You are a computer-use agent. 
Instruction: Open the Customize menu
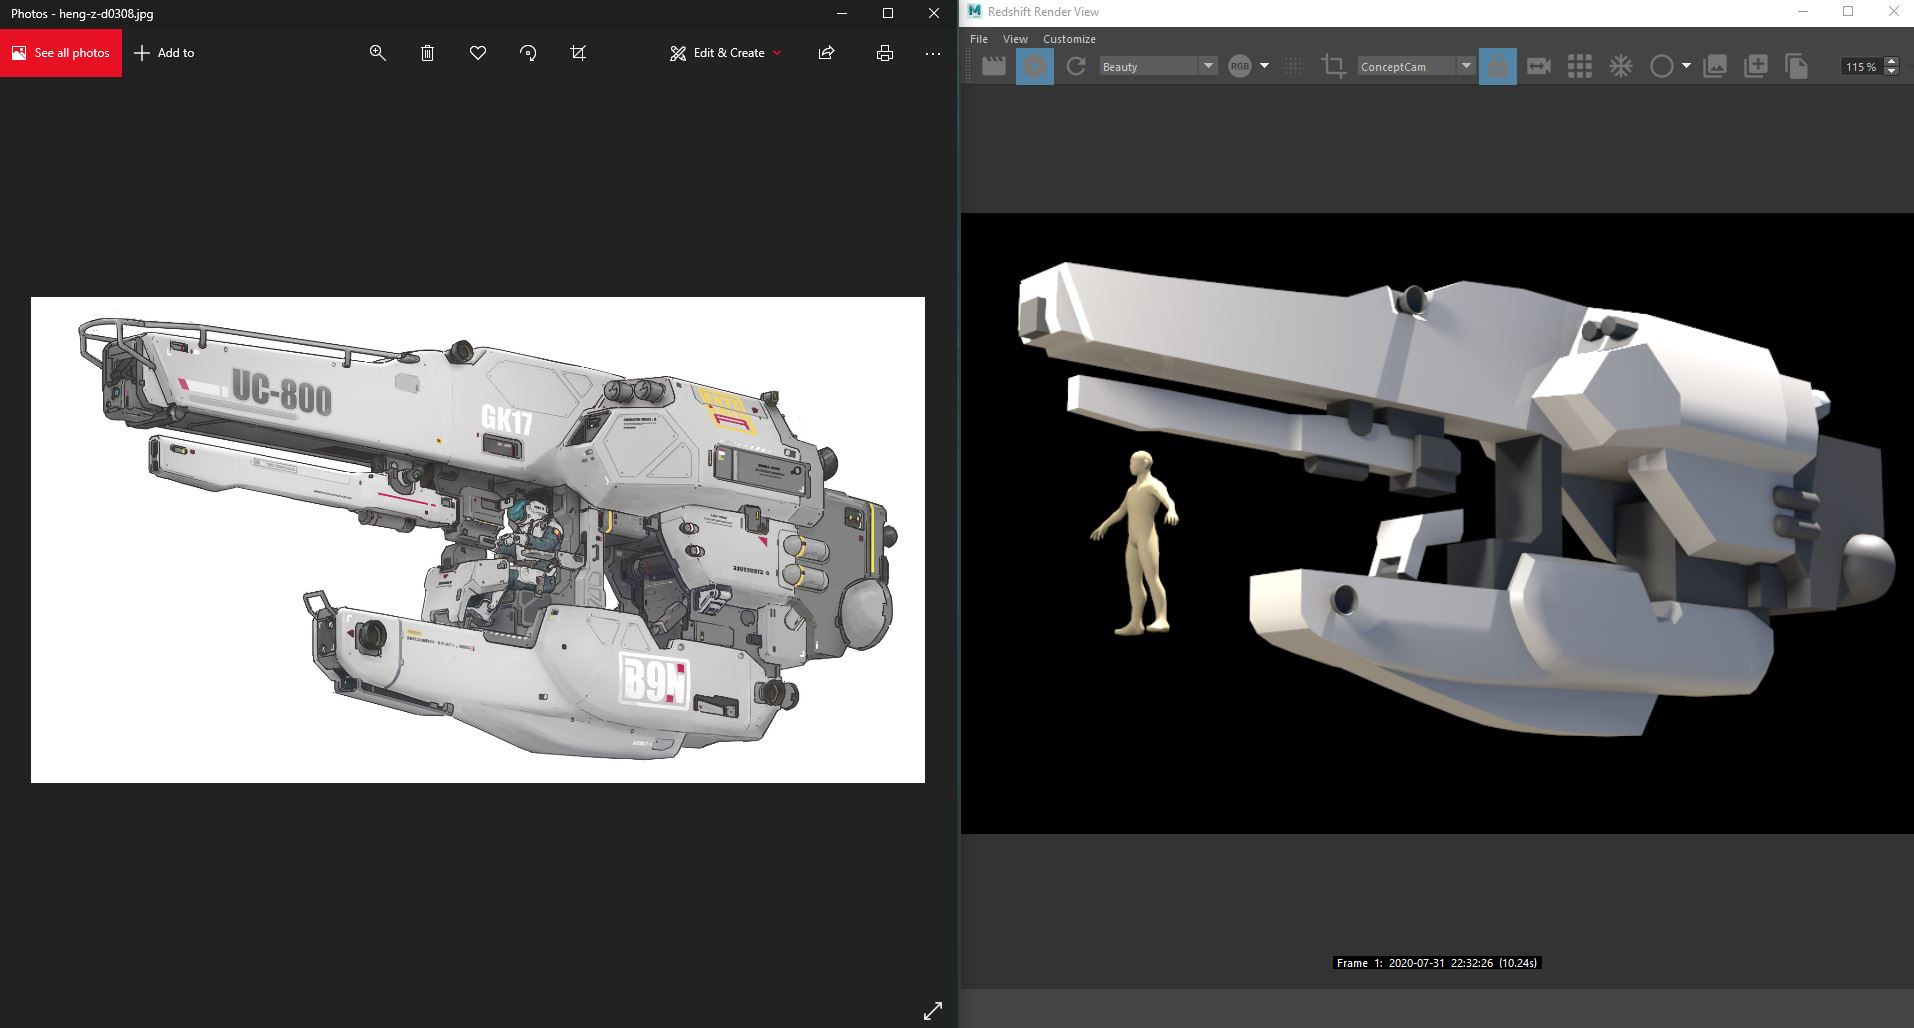(x=1069, y=39)
